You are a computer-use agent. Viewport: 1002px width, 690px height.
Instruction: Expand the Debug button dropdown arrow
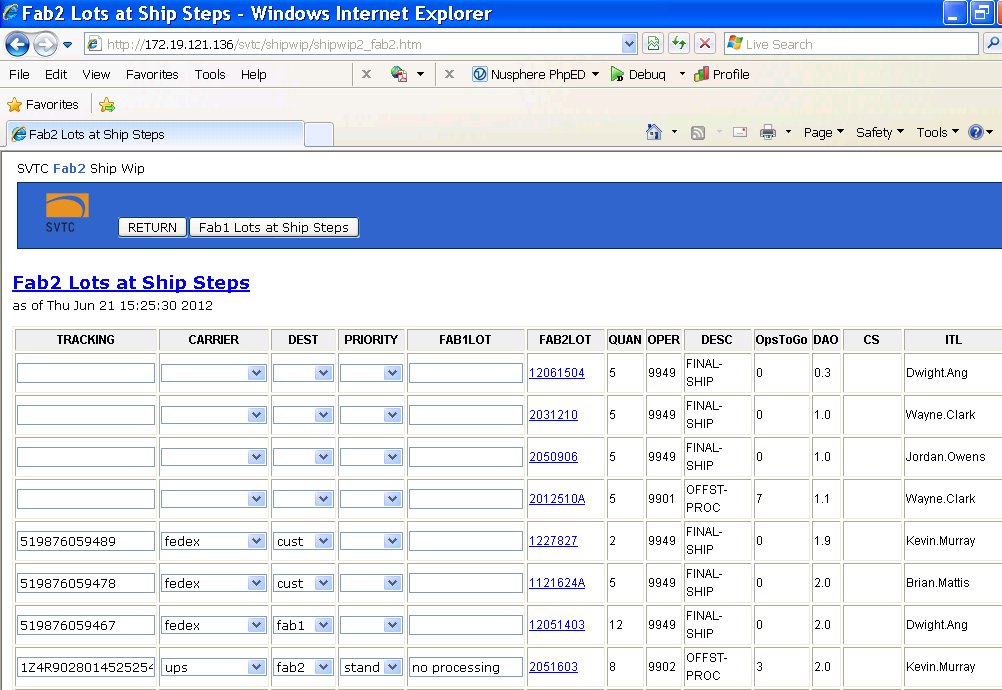[682, 74]
